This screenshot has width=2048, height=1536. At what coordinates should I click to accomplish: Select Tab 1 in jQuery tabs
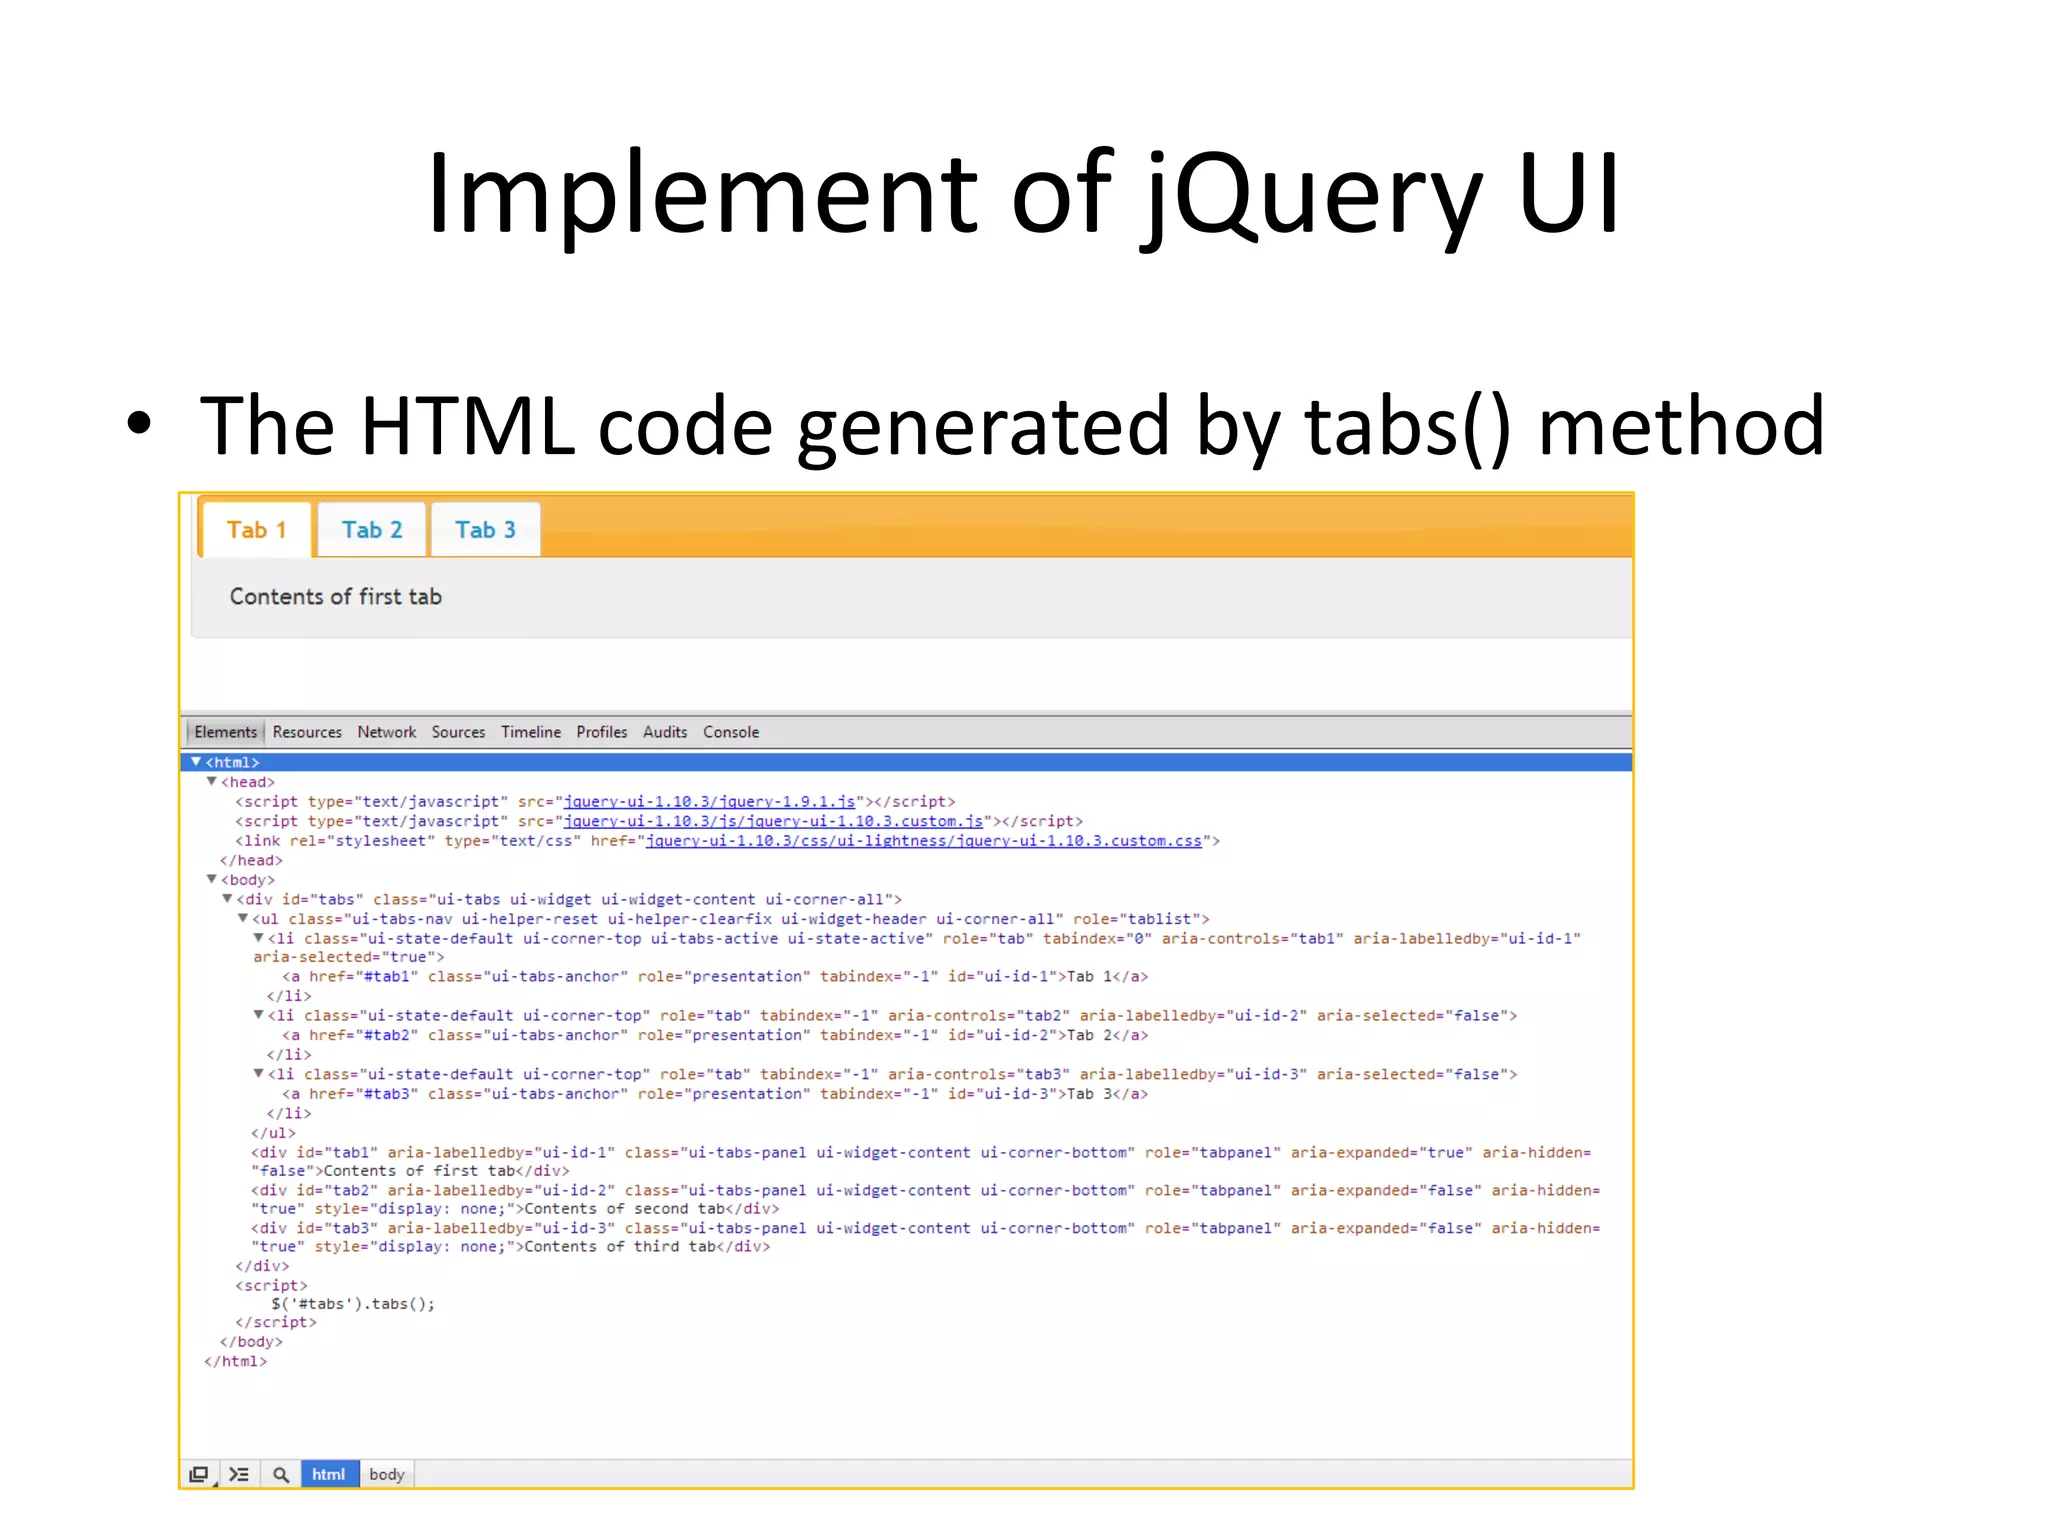(256, 530)
